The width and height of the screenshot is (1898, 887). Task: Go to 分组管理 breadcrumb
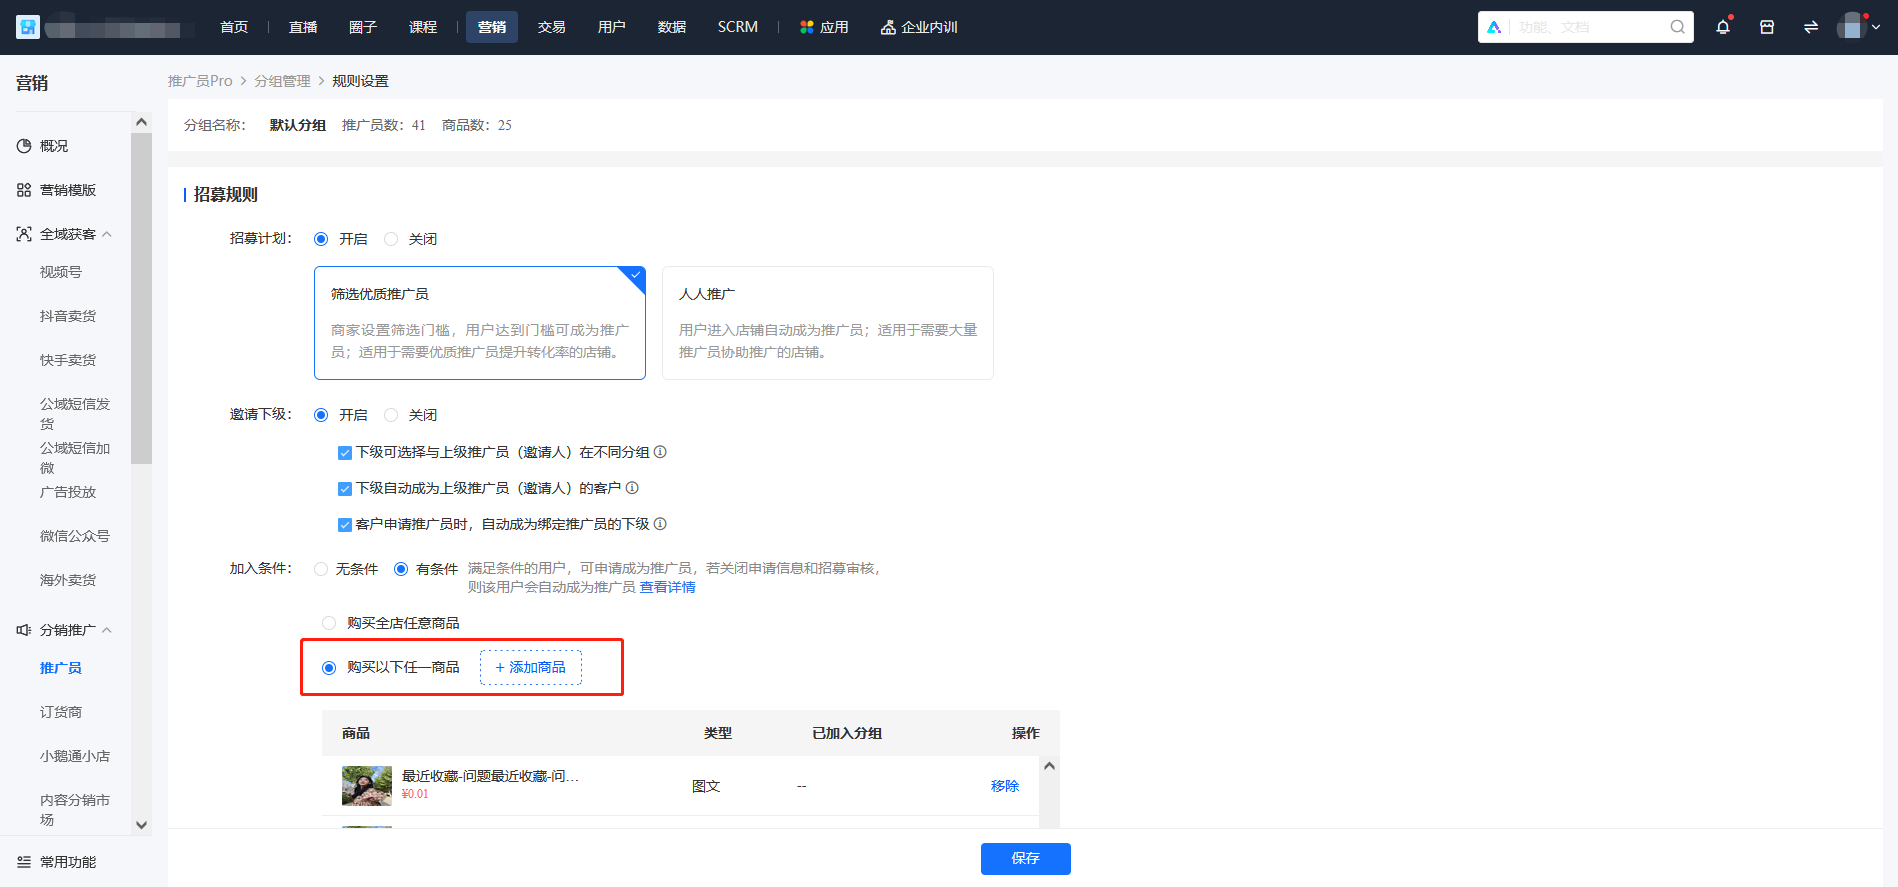tap(282, 81)
